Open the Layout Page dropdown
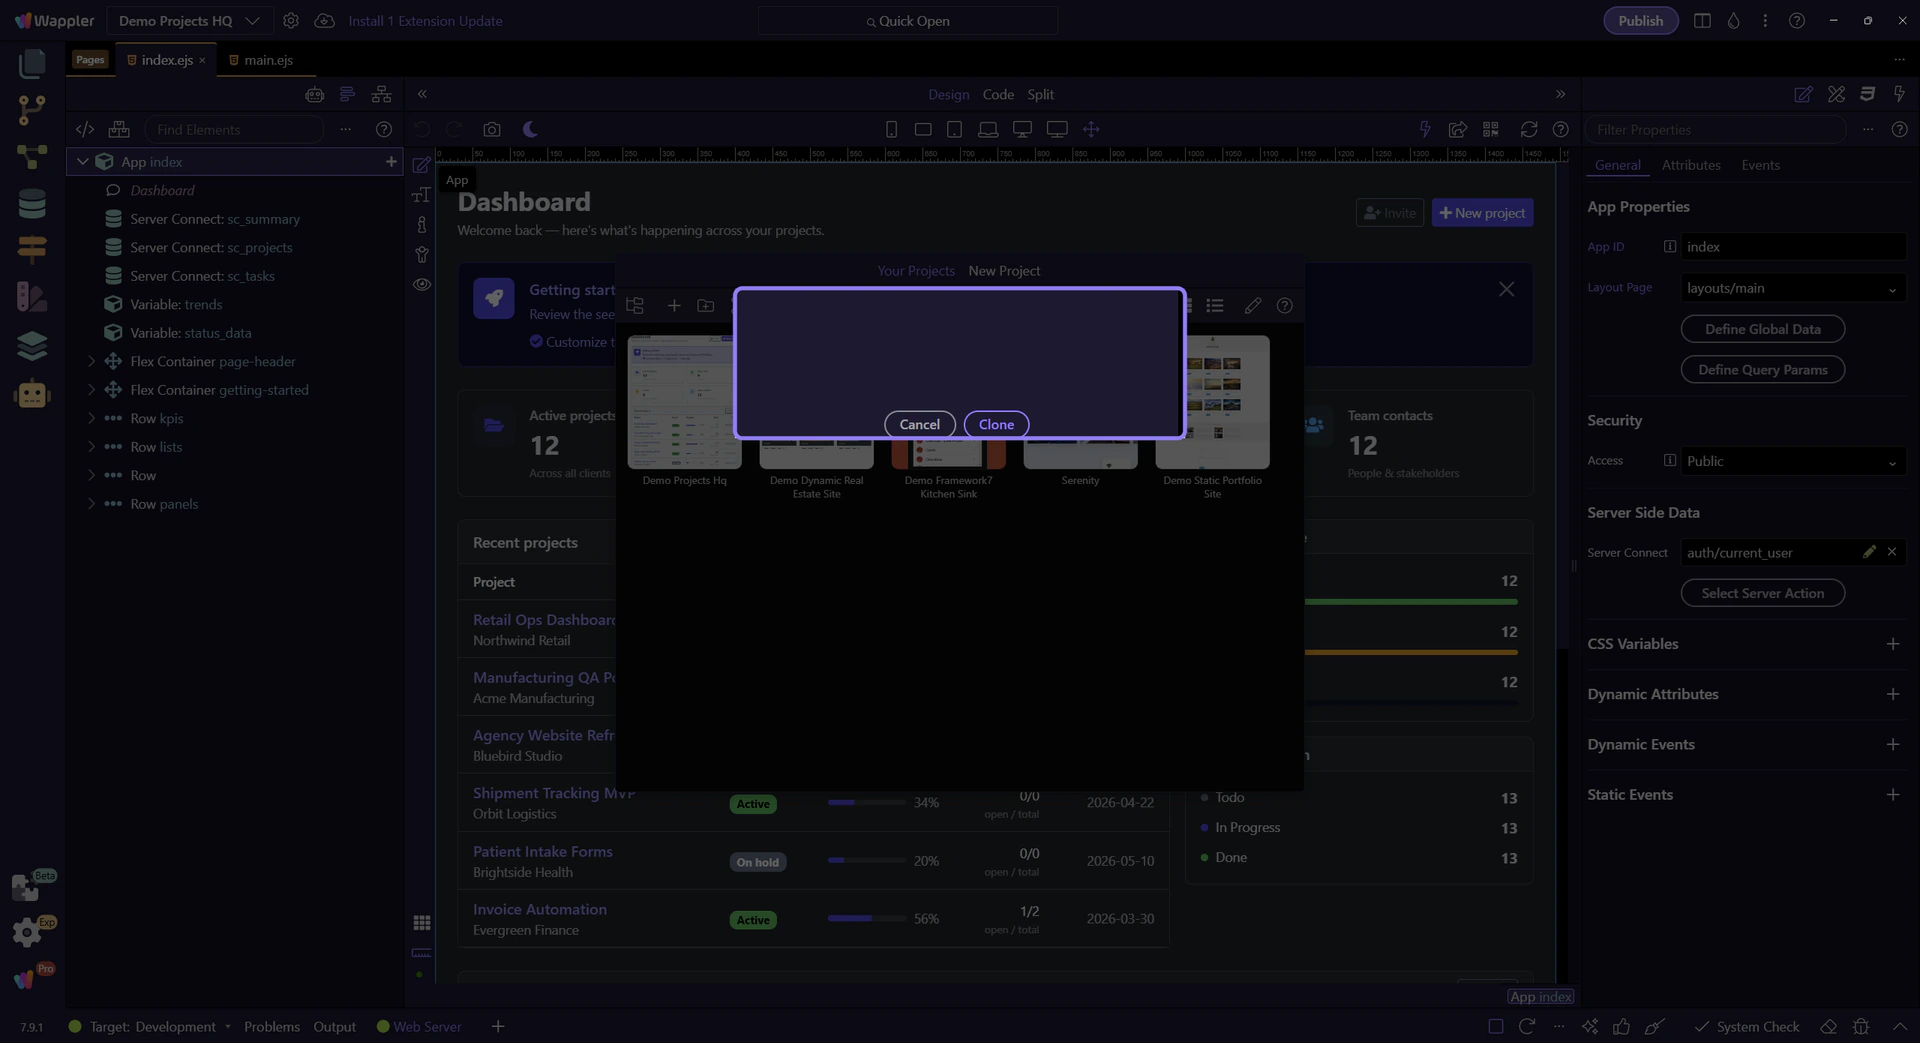Viewport: 1920px width, 1043px height. point(1791,288)
